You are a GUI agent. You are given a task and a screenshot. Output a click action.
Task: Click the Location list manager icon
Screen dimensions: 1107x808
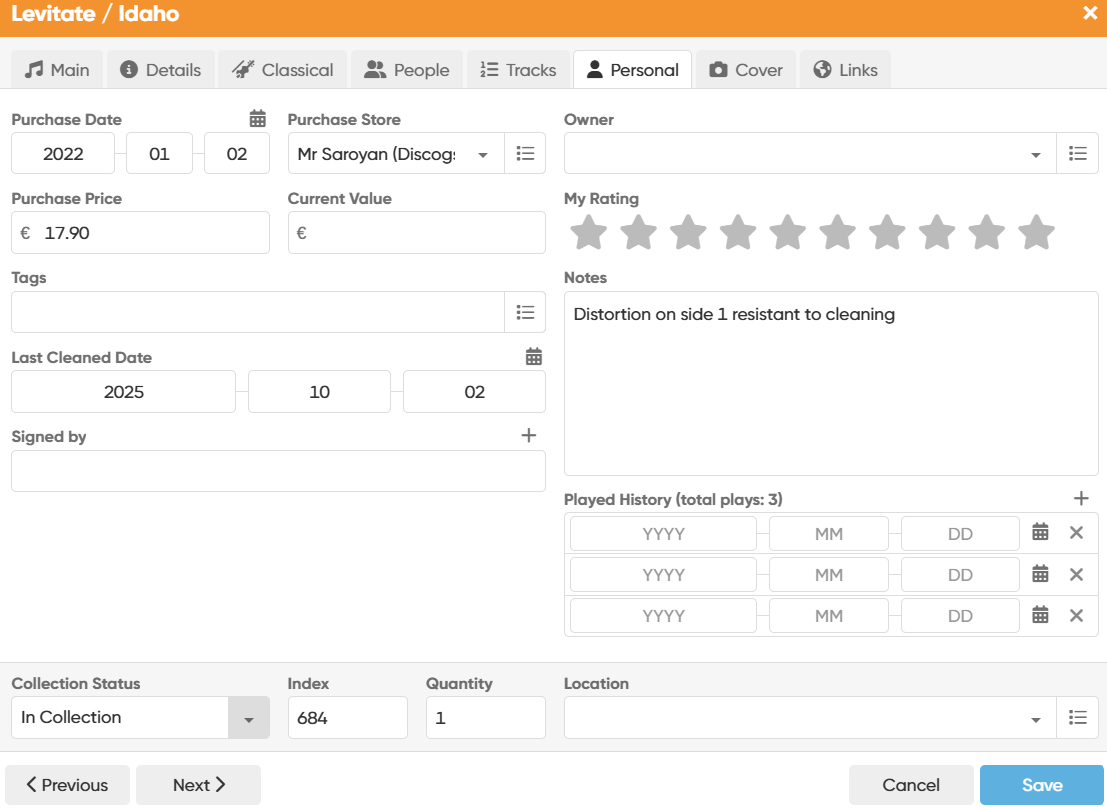click(1077, 718)
